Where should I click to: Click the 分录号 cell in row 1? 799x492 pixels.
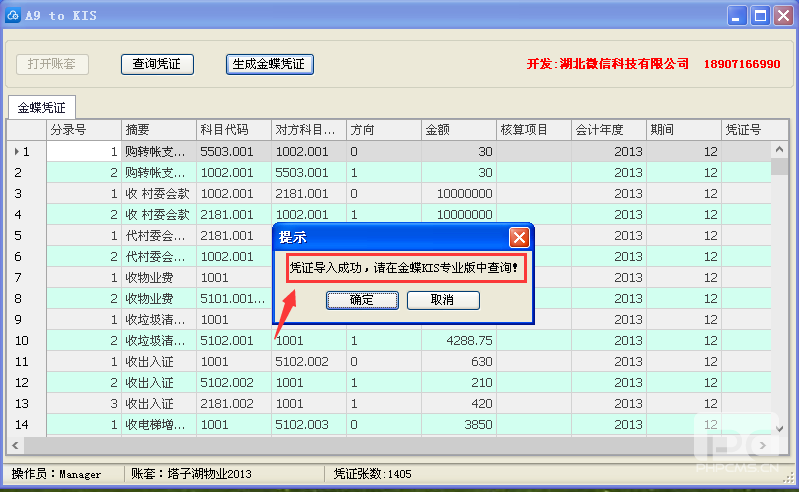83,152
